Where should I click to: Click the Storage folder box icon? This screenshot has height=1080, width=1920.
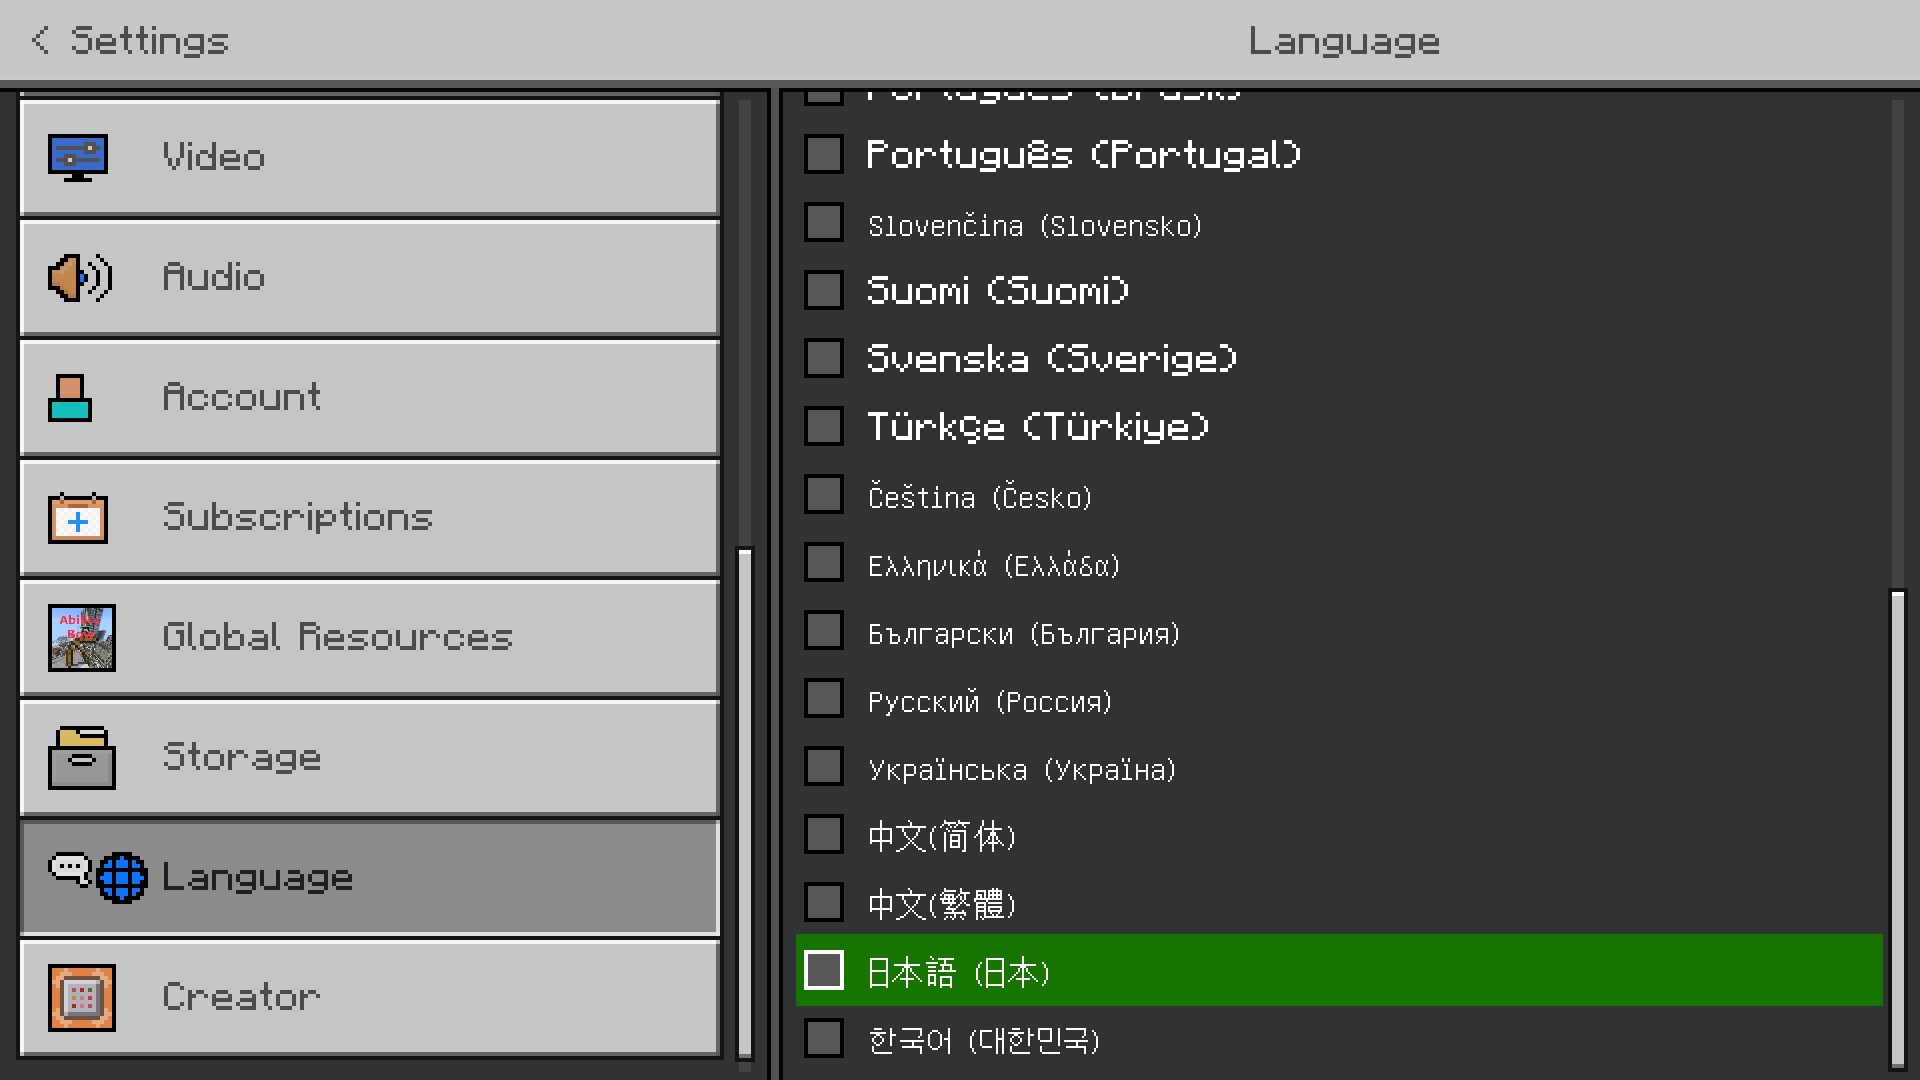[82, 758]
